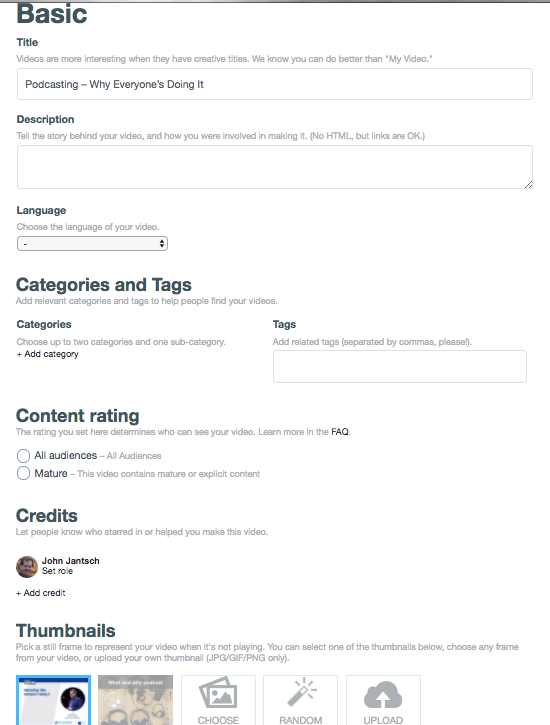Screen dimensions: 550x725
Task: Open the Language dropdown
Action: pyautogui.click(x=92, y=244)
